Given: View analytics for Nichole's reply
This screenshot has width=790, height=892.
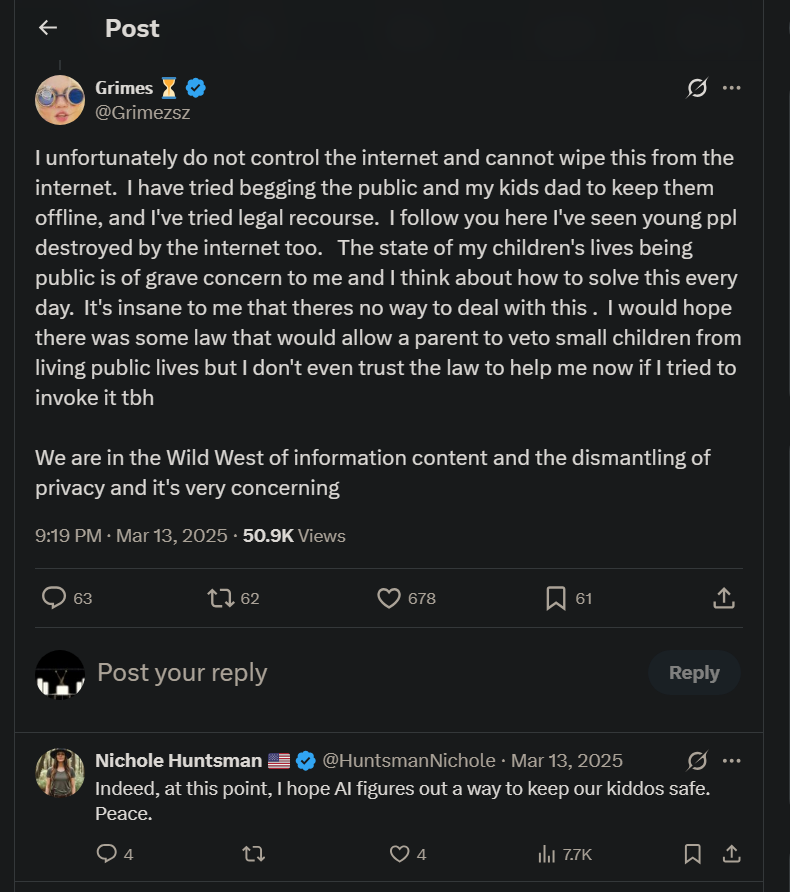Looking at the screenshot, I should 547,854.
